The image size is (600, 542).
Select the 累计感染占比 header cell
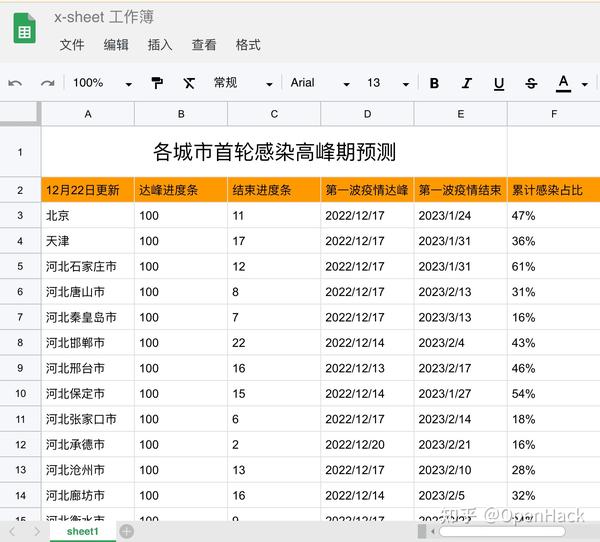pos(554,190)
